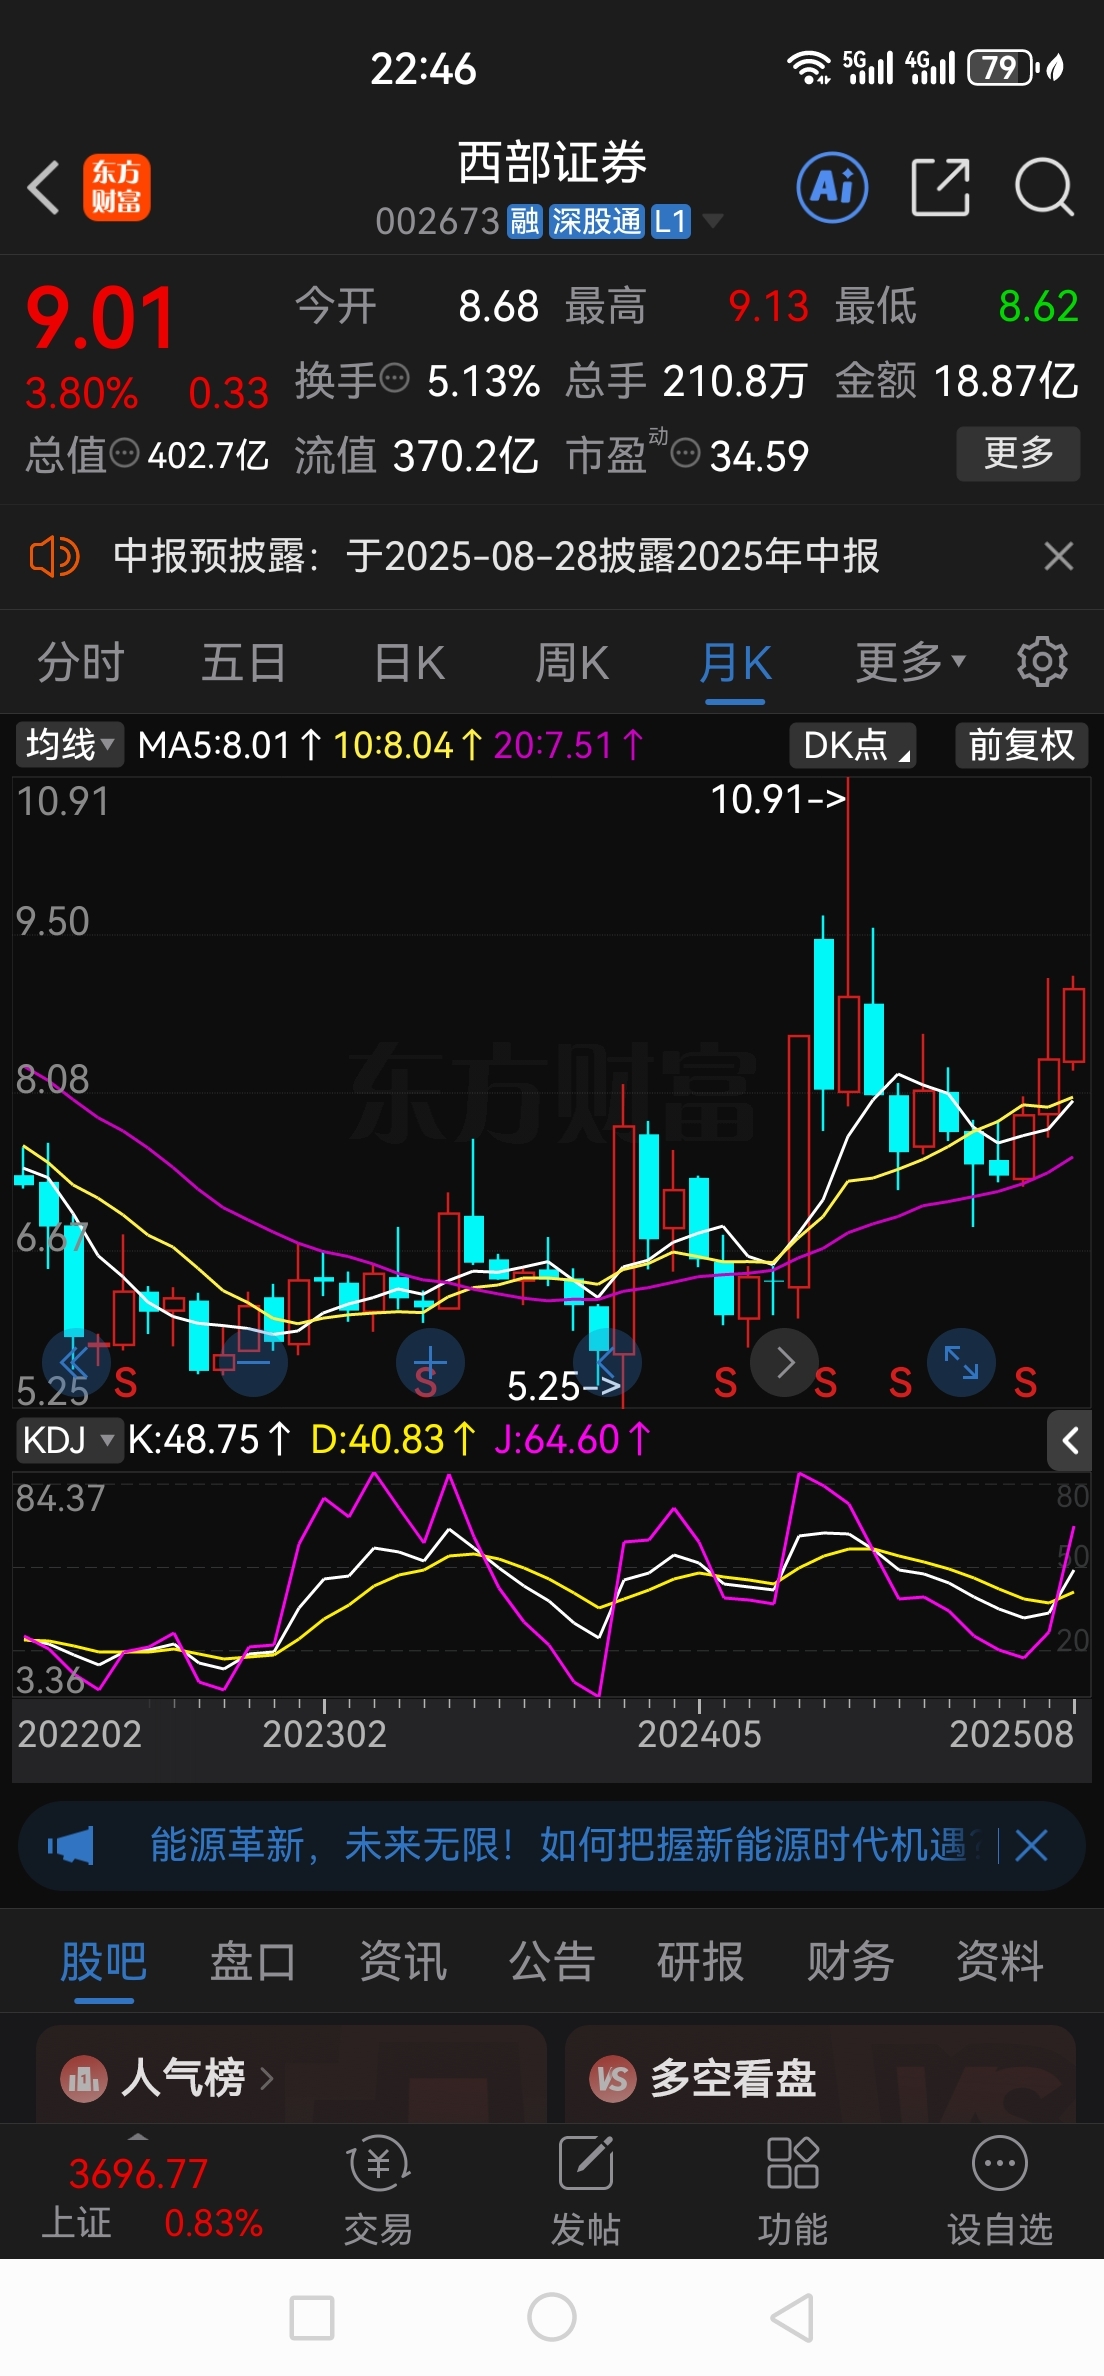
Task: Tap the 9.01 current price
Action: (100, 319)
